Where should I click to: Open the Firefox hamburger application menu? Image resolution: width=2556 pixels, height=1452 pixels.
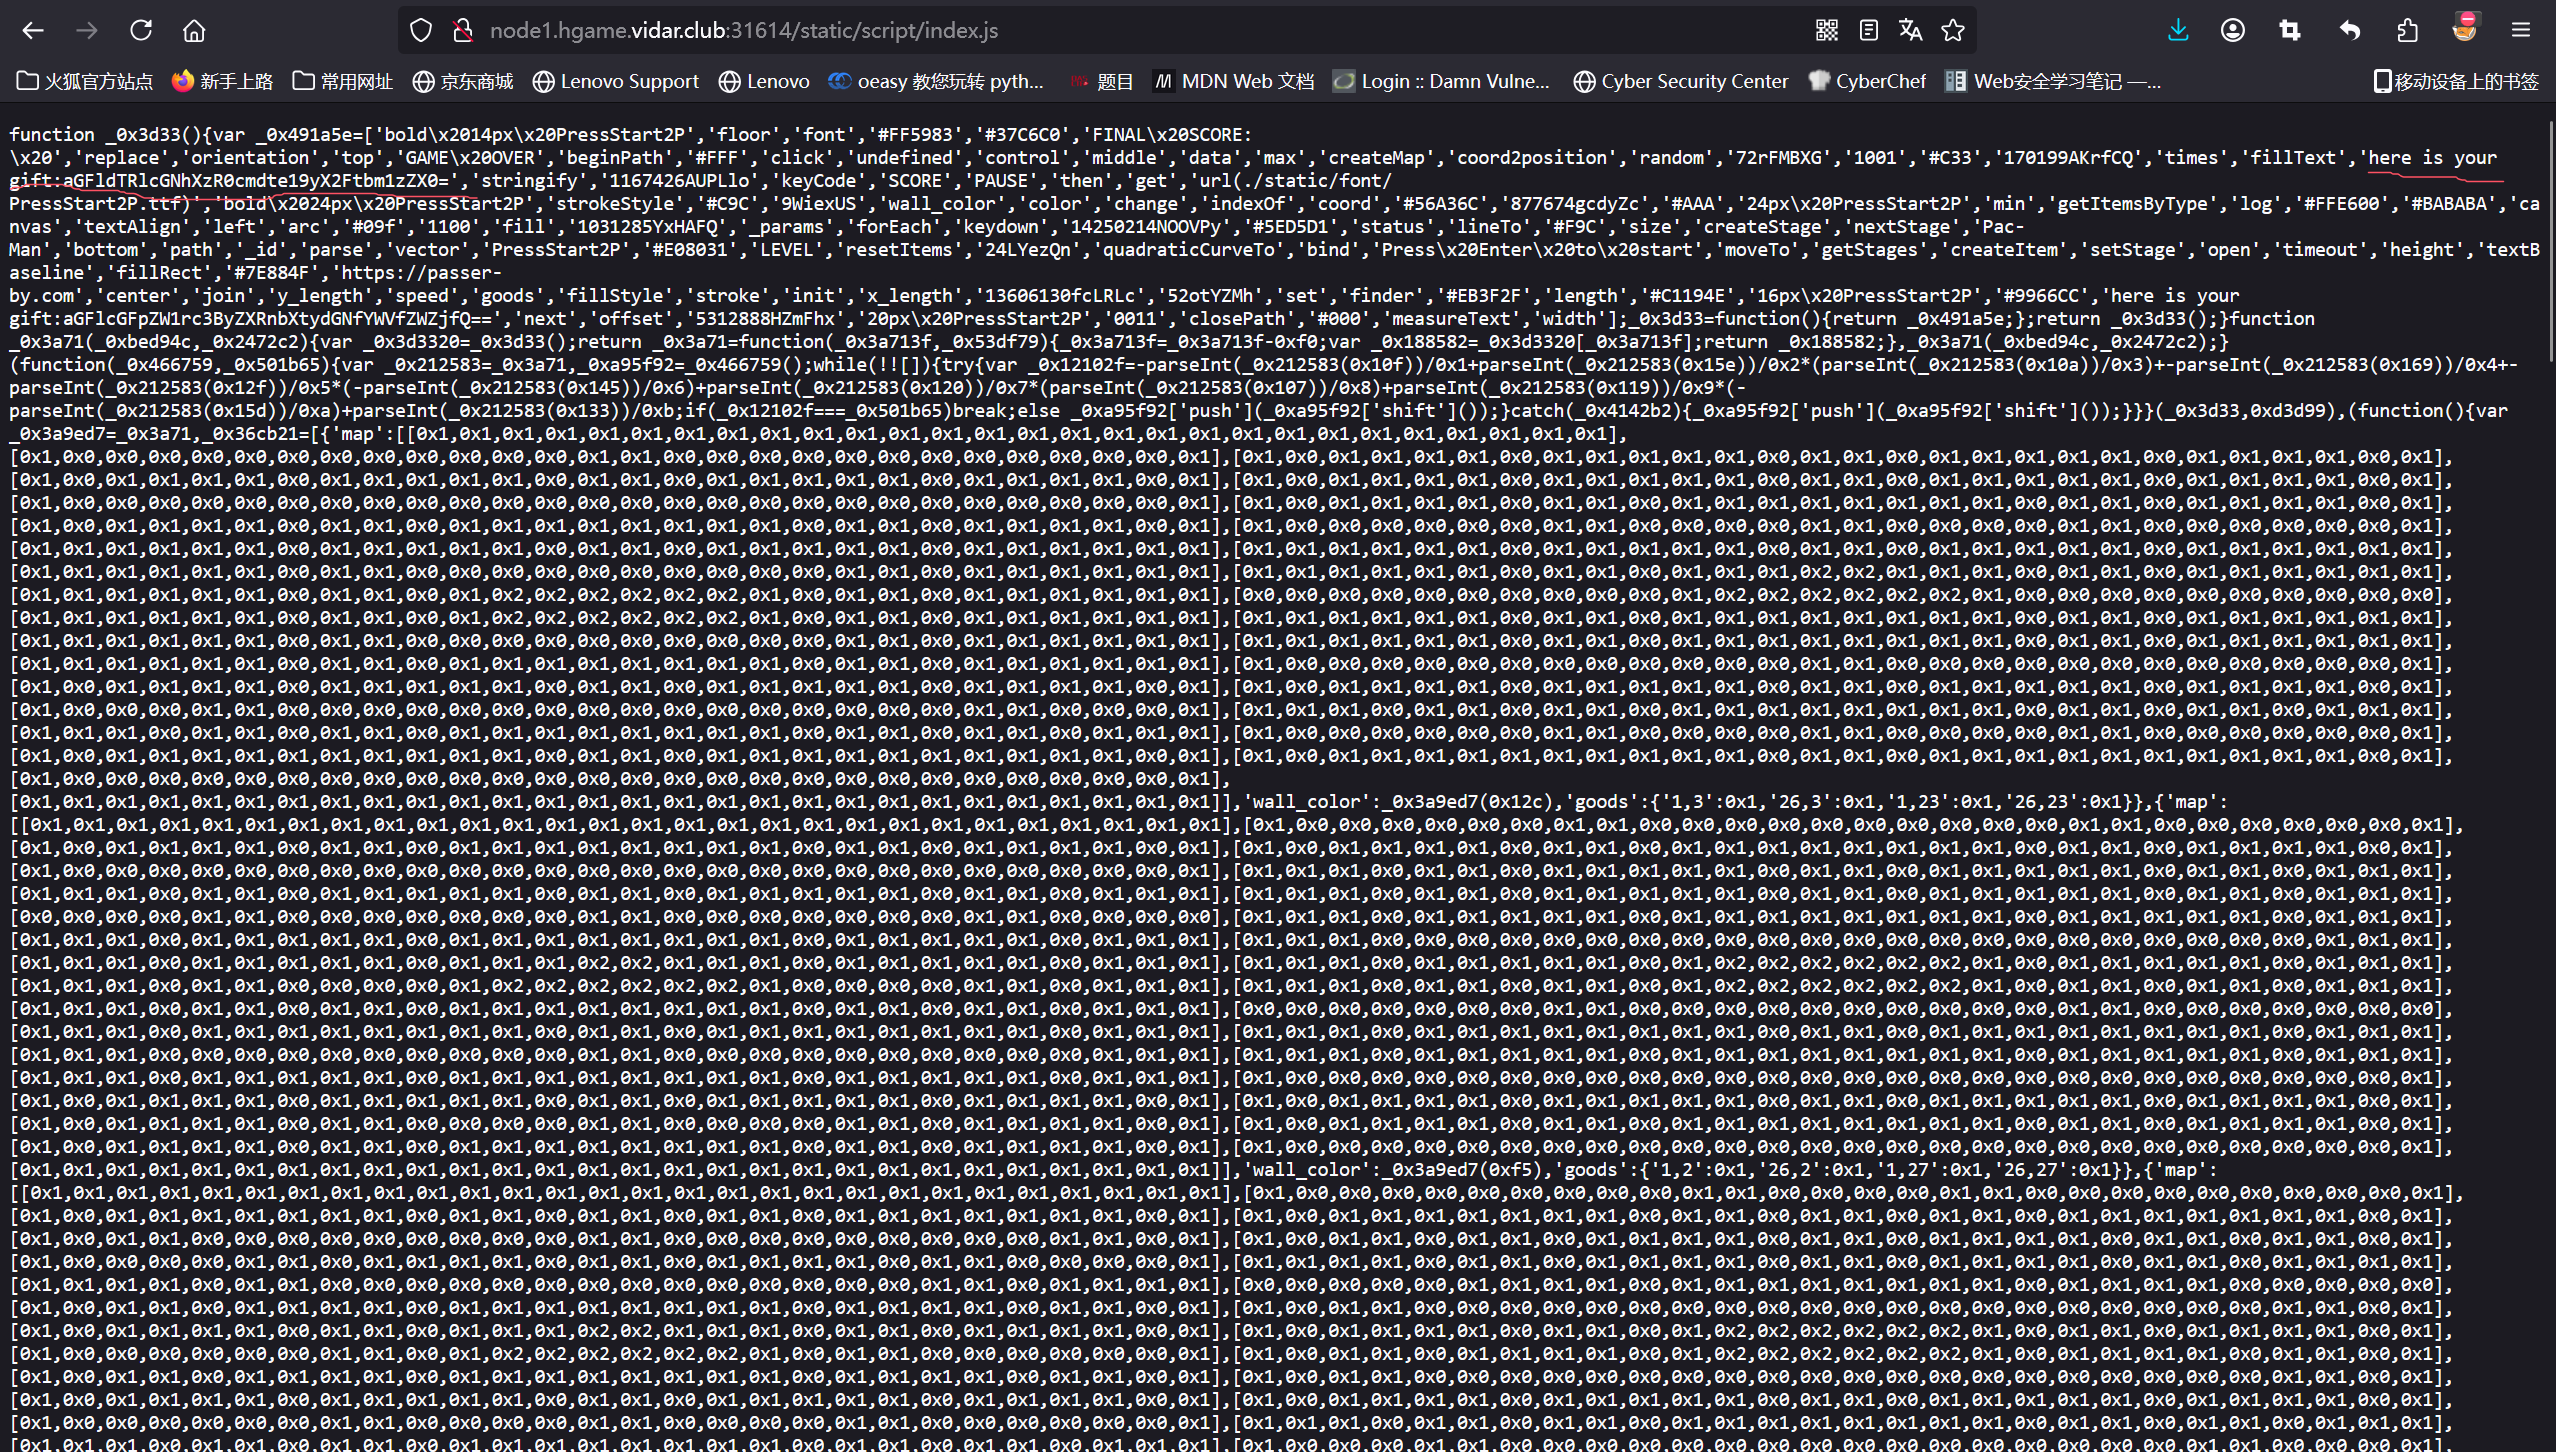tap(2521, 30)
